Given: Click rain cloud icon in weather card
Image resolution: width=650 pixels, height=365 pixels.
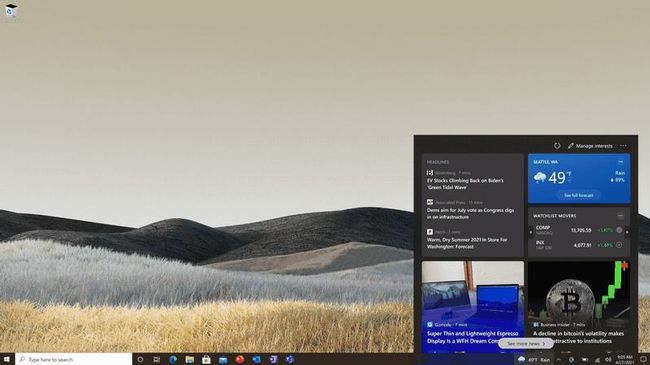Looking at the screenshot, I should click(540, 178).
